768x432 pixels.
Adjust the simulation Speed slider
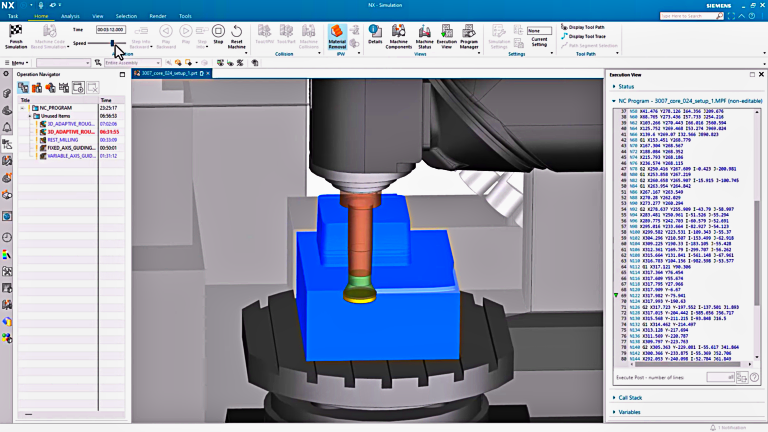tap(113, 43)
